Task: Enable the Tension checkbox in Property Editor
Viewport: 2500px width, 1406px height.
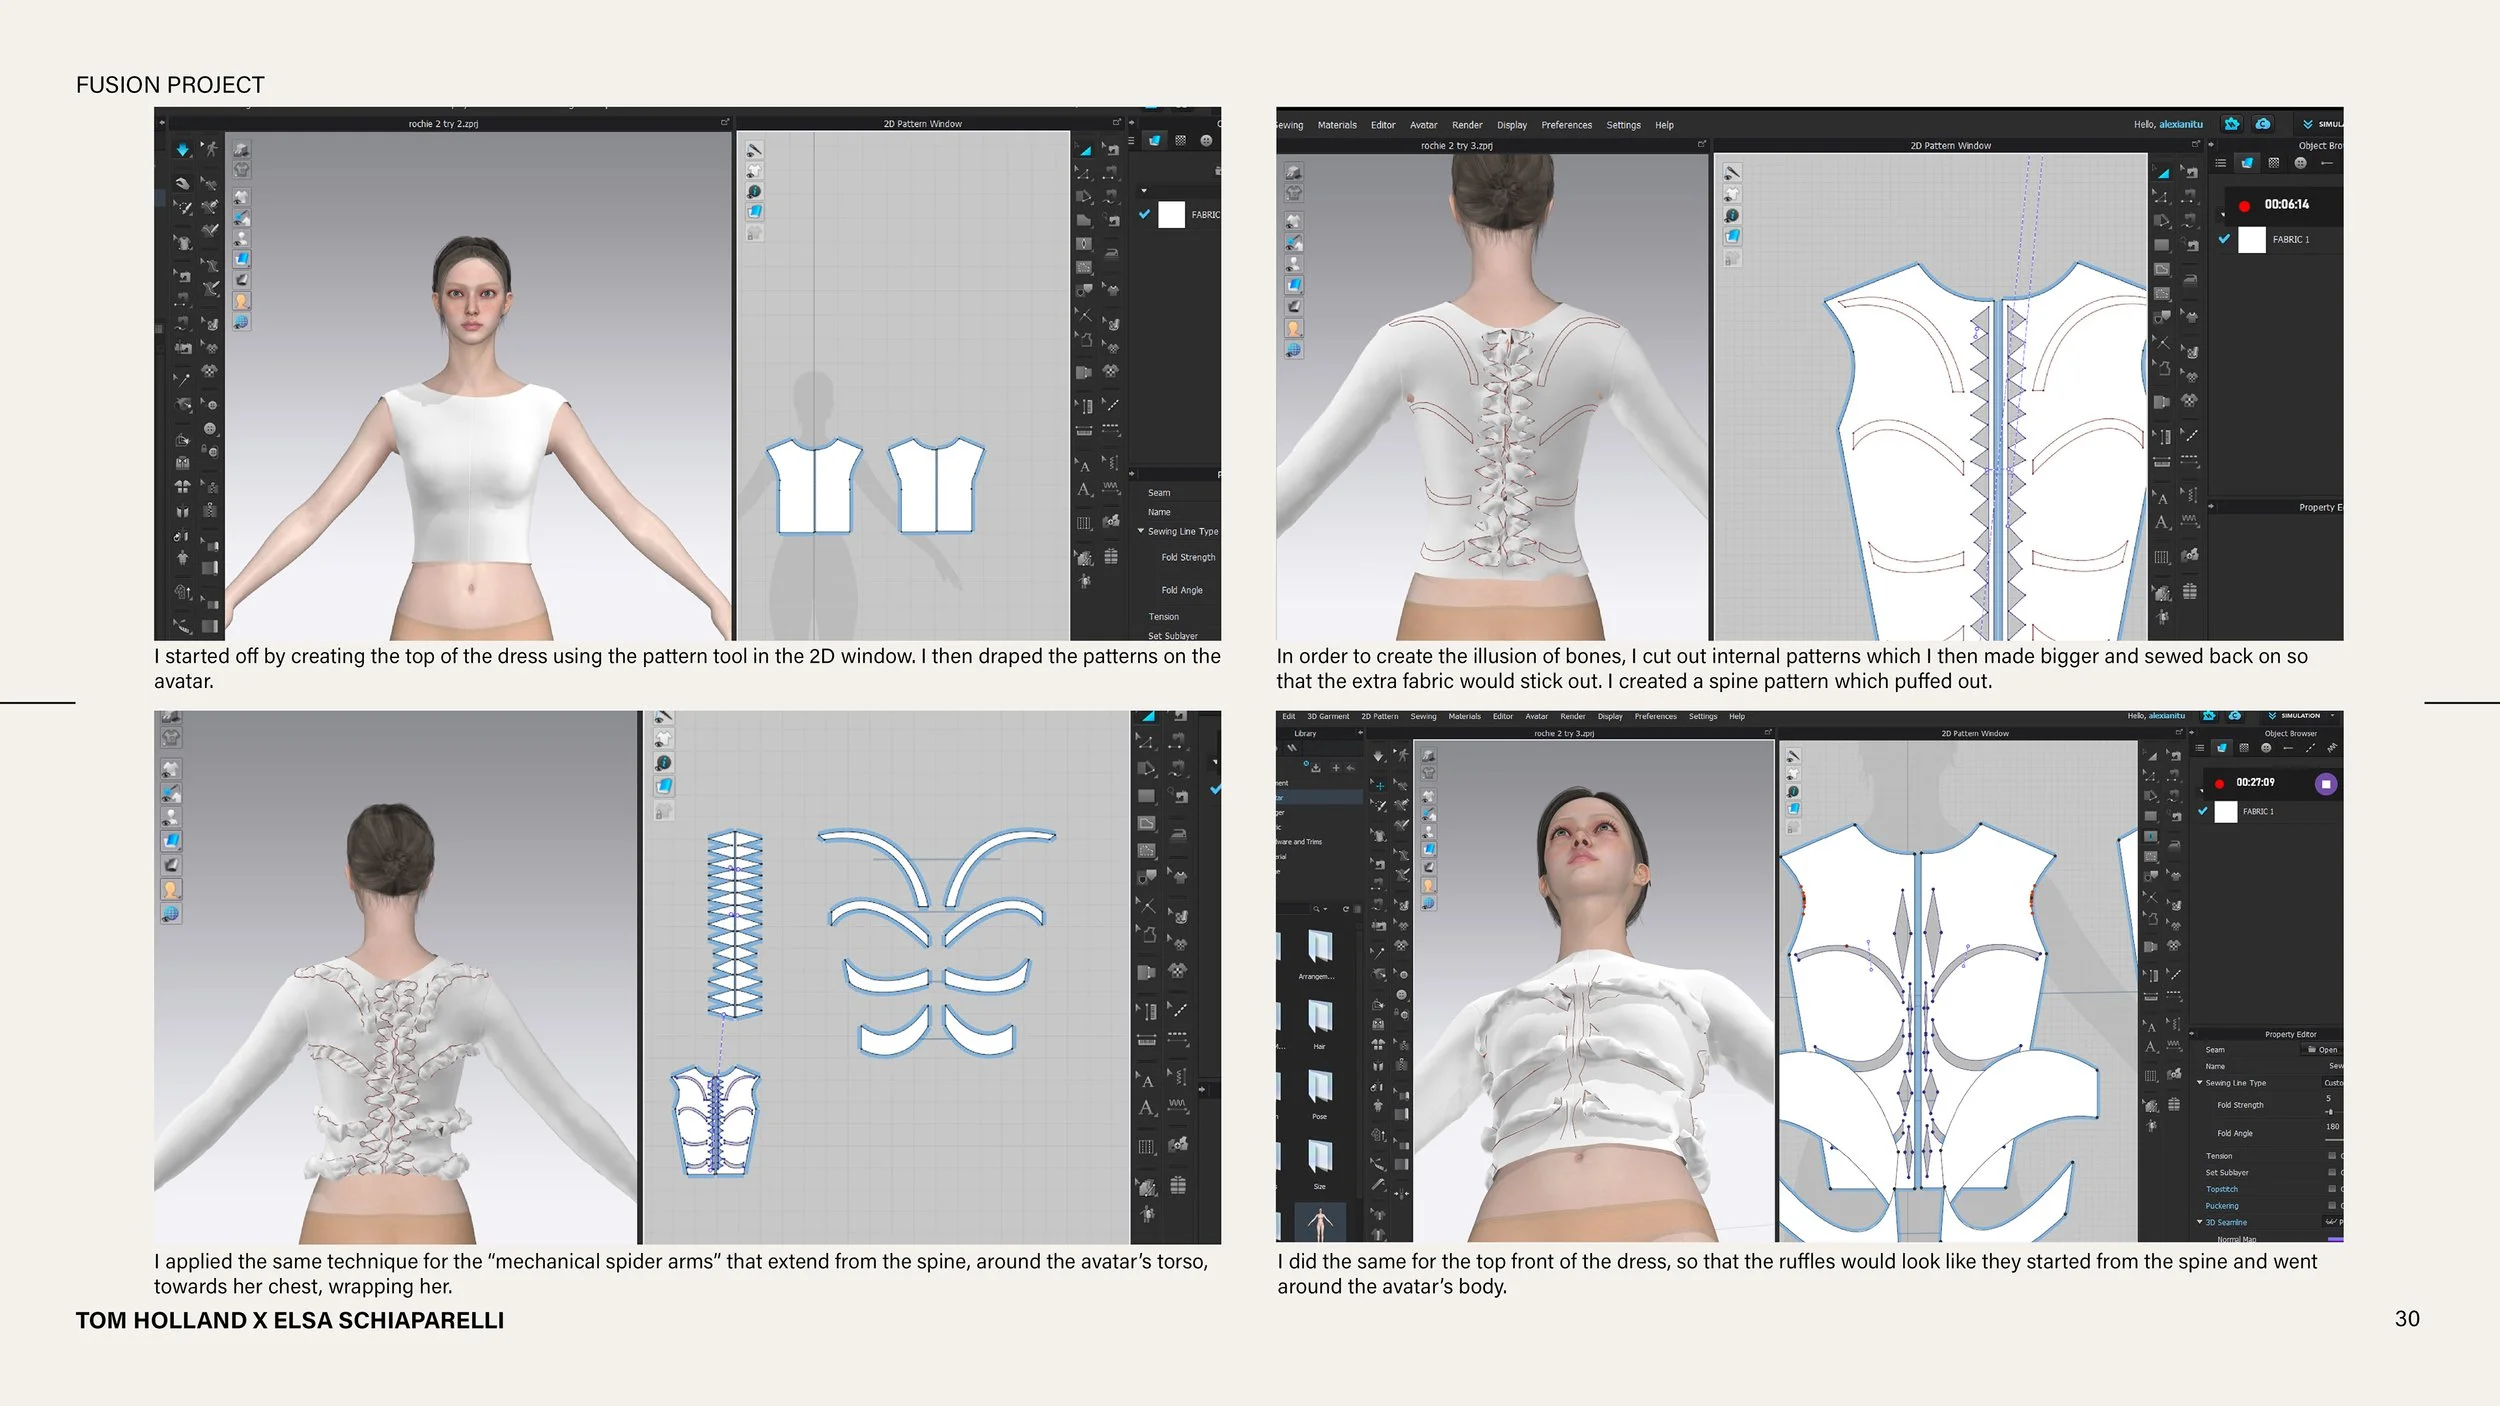Action: (2332, 1156)
